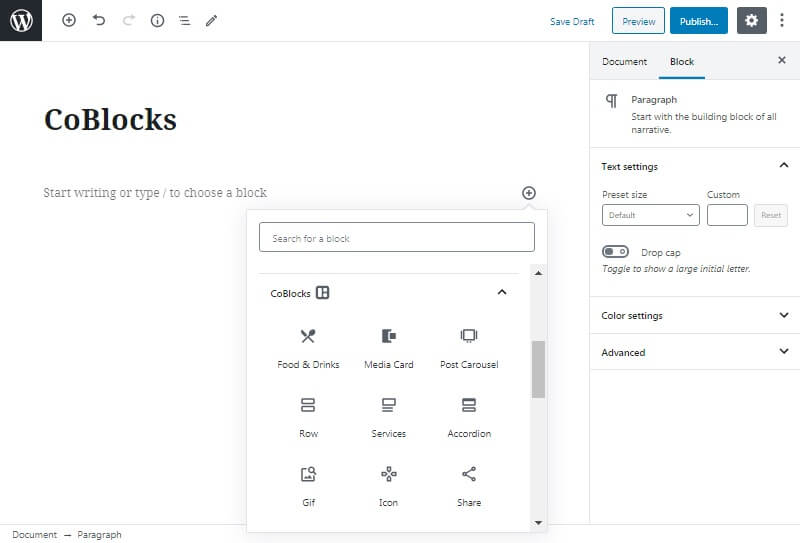Viewport: 800px width, 543px height.
Task: Expand the Advanced panel
Action: [x=694, y=352]
